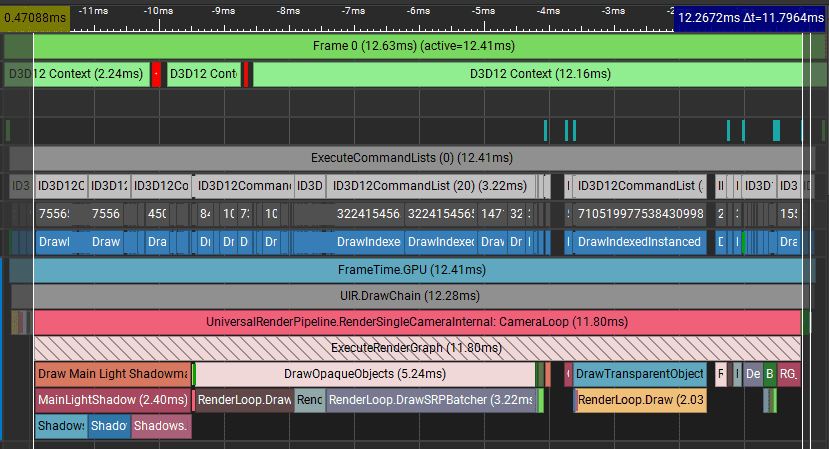The image size is (829, 449).
Task: Click the UIR.DrawChain (12.28ms) bar
Action: coord(410,296)
